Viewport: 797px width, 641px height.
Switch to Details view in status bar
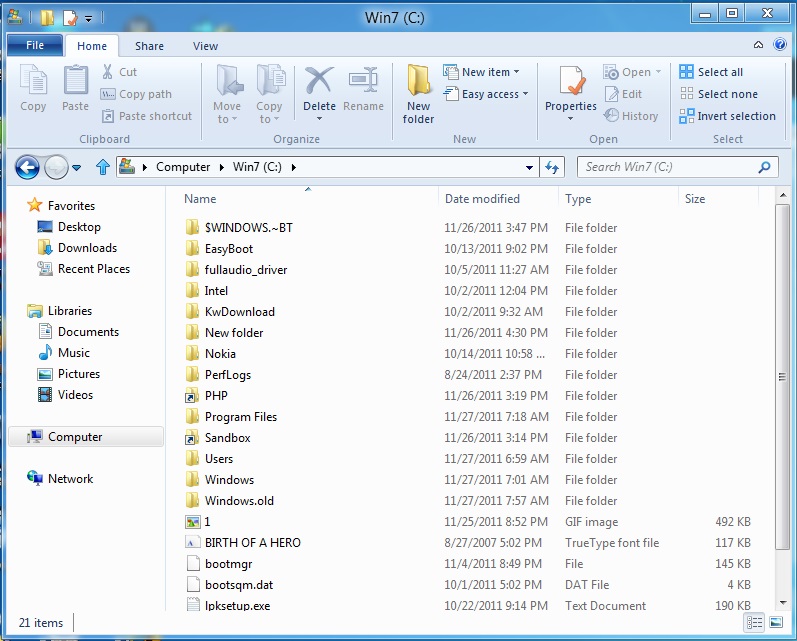tap(754, 622)
